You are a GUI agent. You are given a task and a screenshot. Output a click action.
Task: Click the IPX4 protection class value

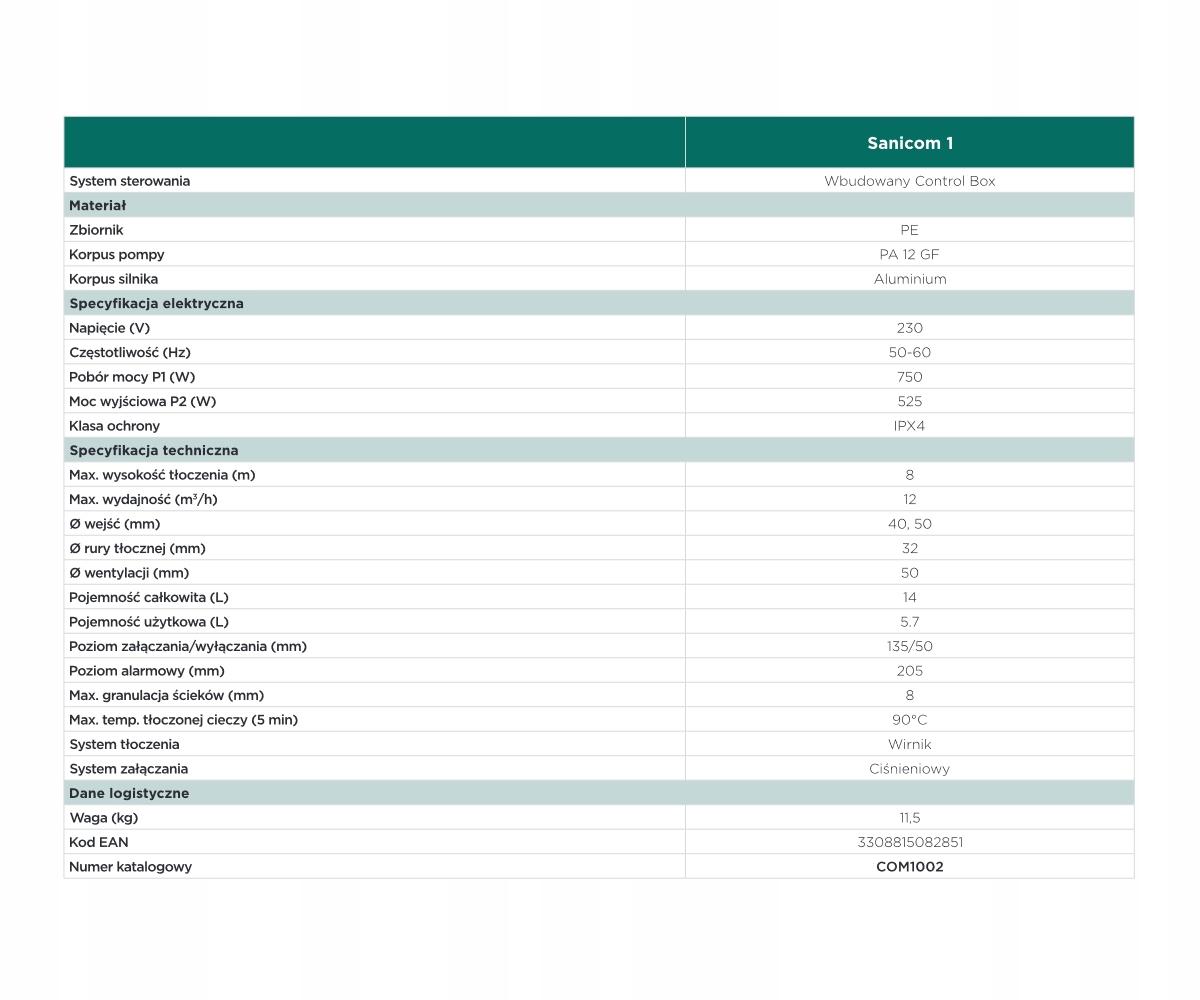tap(909, 426)
